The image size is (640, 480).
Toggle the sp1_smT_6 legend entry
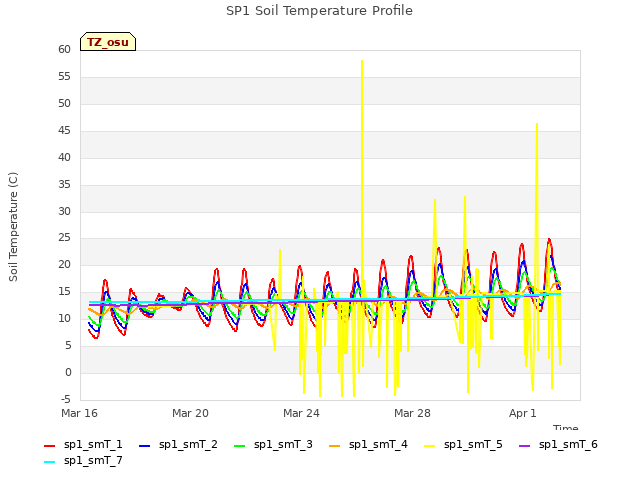click(x=558, y=444)
